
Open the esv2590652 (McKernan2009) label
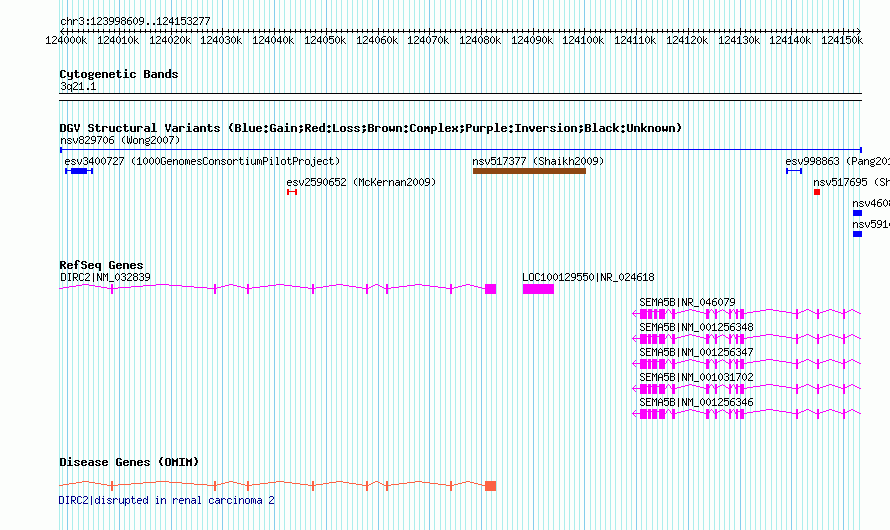pos(361,182)
